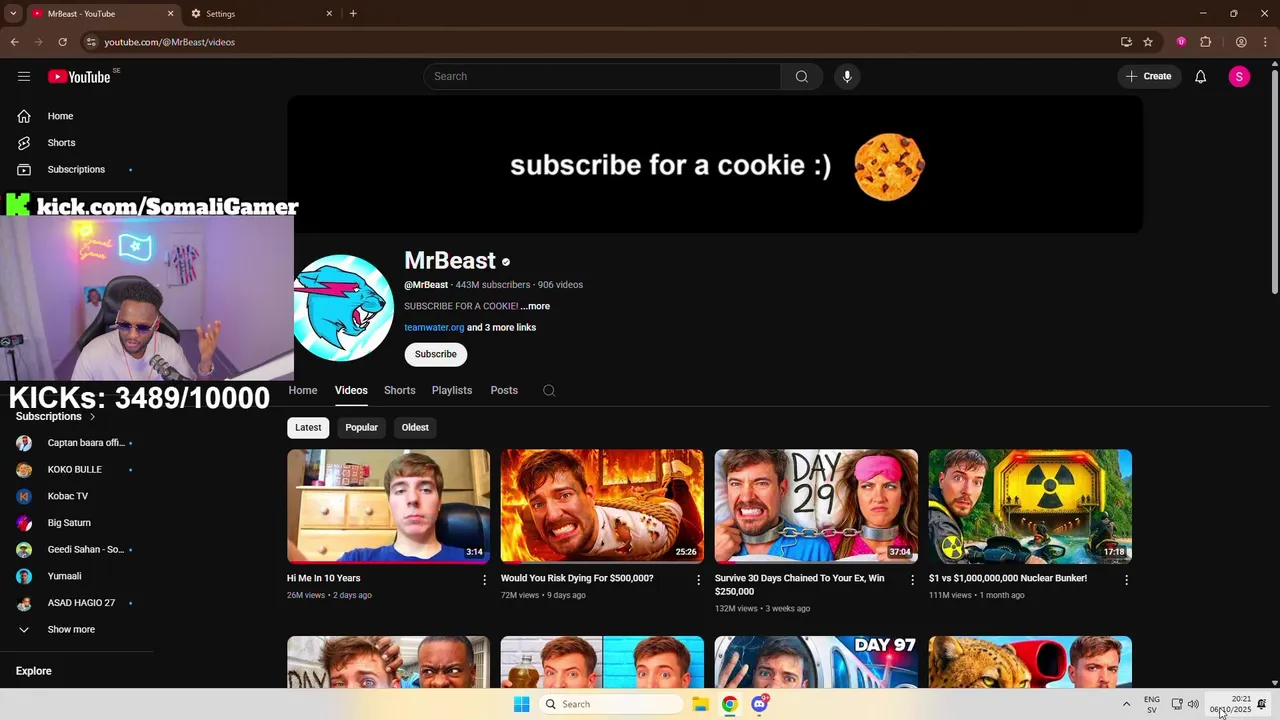Select the Popular filter chip
This screenshot has width=1280, height=720.
click(x=361, y=427)
